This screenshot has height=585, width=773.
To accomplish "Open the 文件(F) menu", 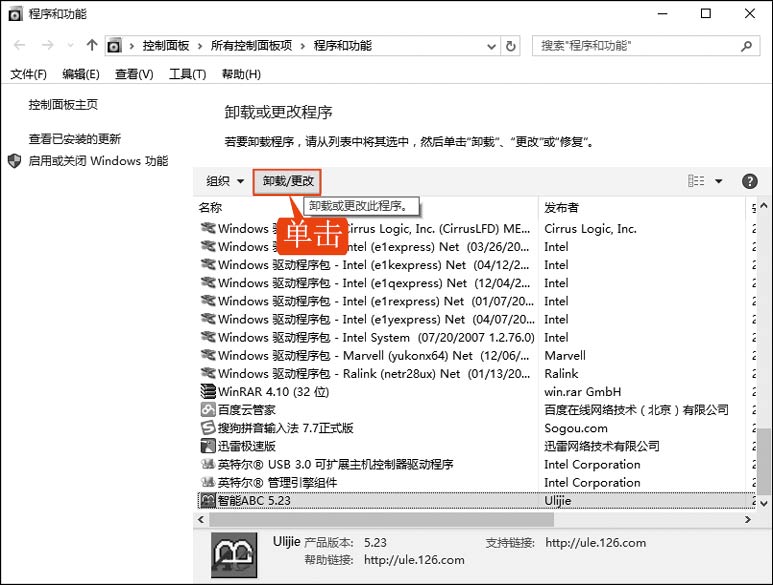I will pos(29,74).
